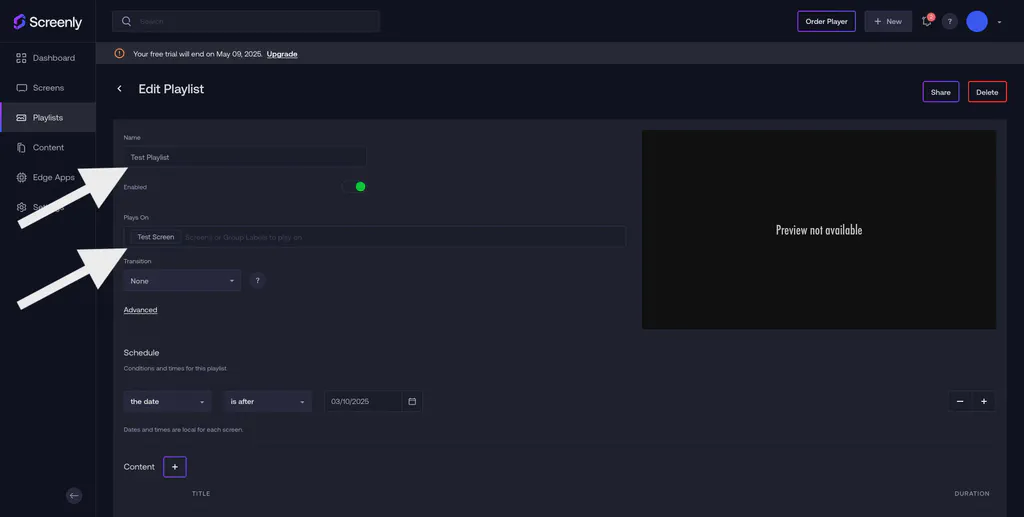Click the Edge Apps gear icon
Image resolution: width=1024 pixels, height=517 pixels.
tap(22, 178)
